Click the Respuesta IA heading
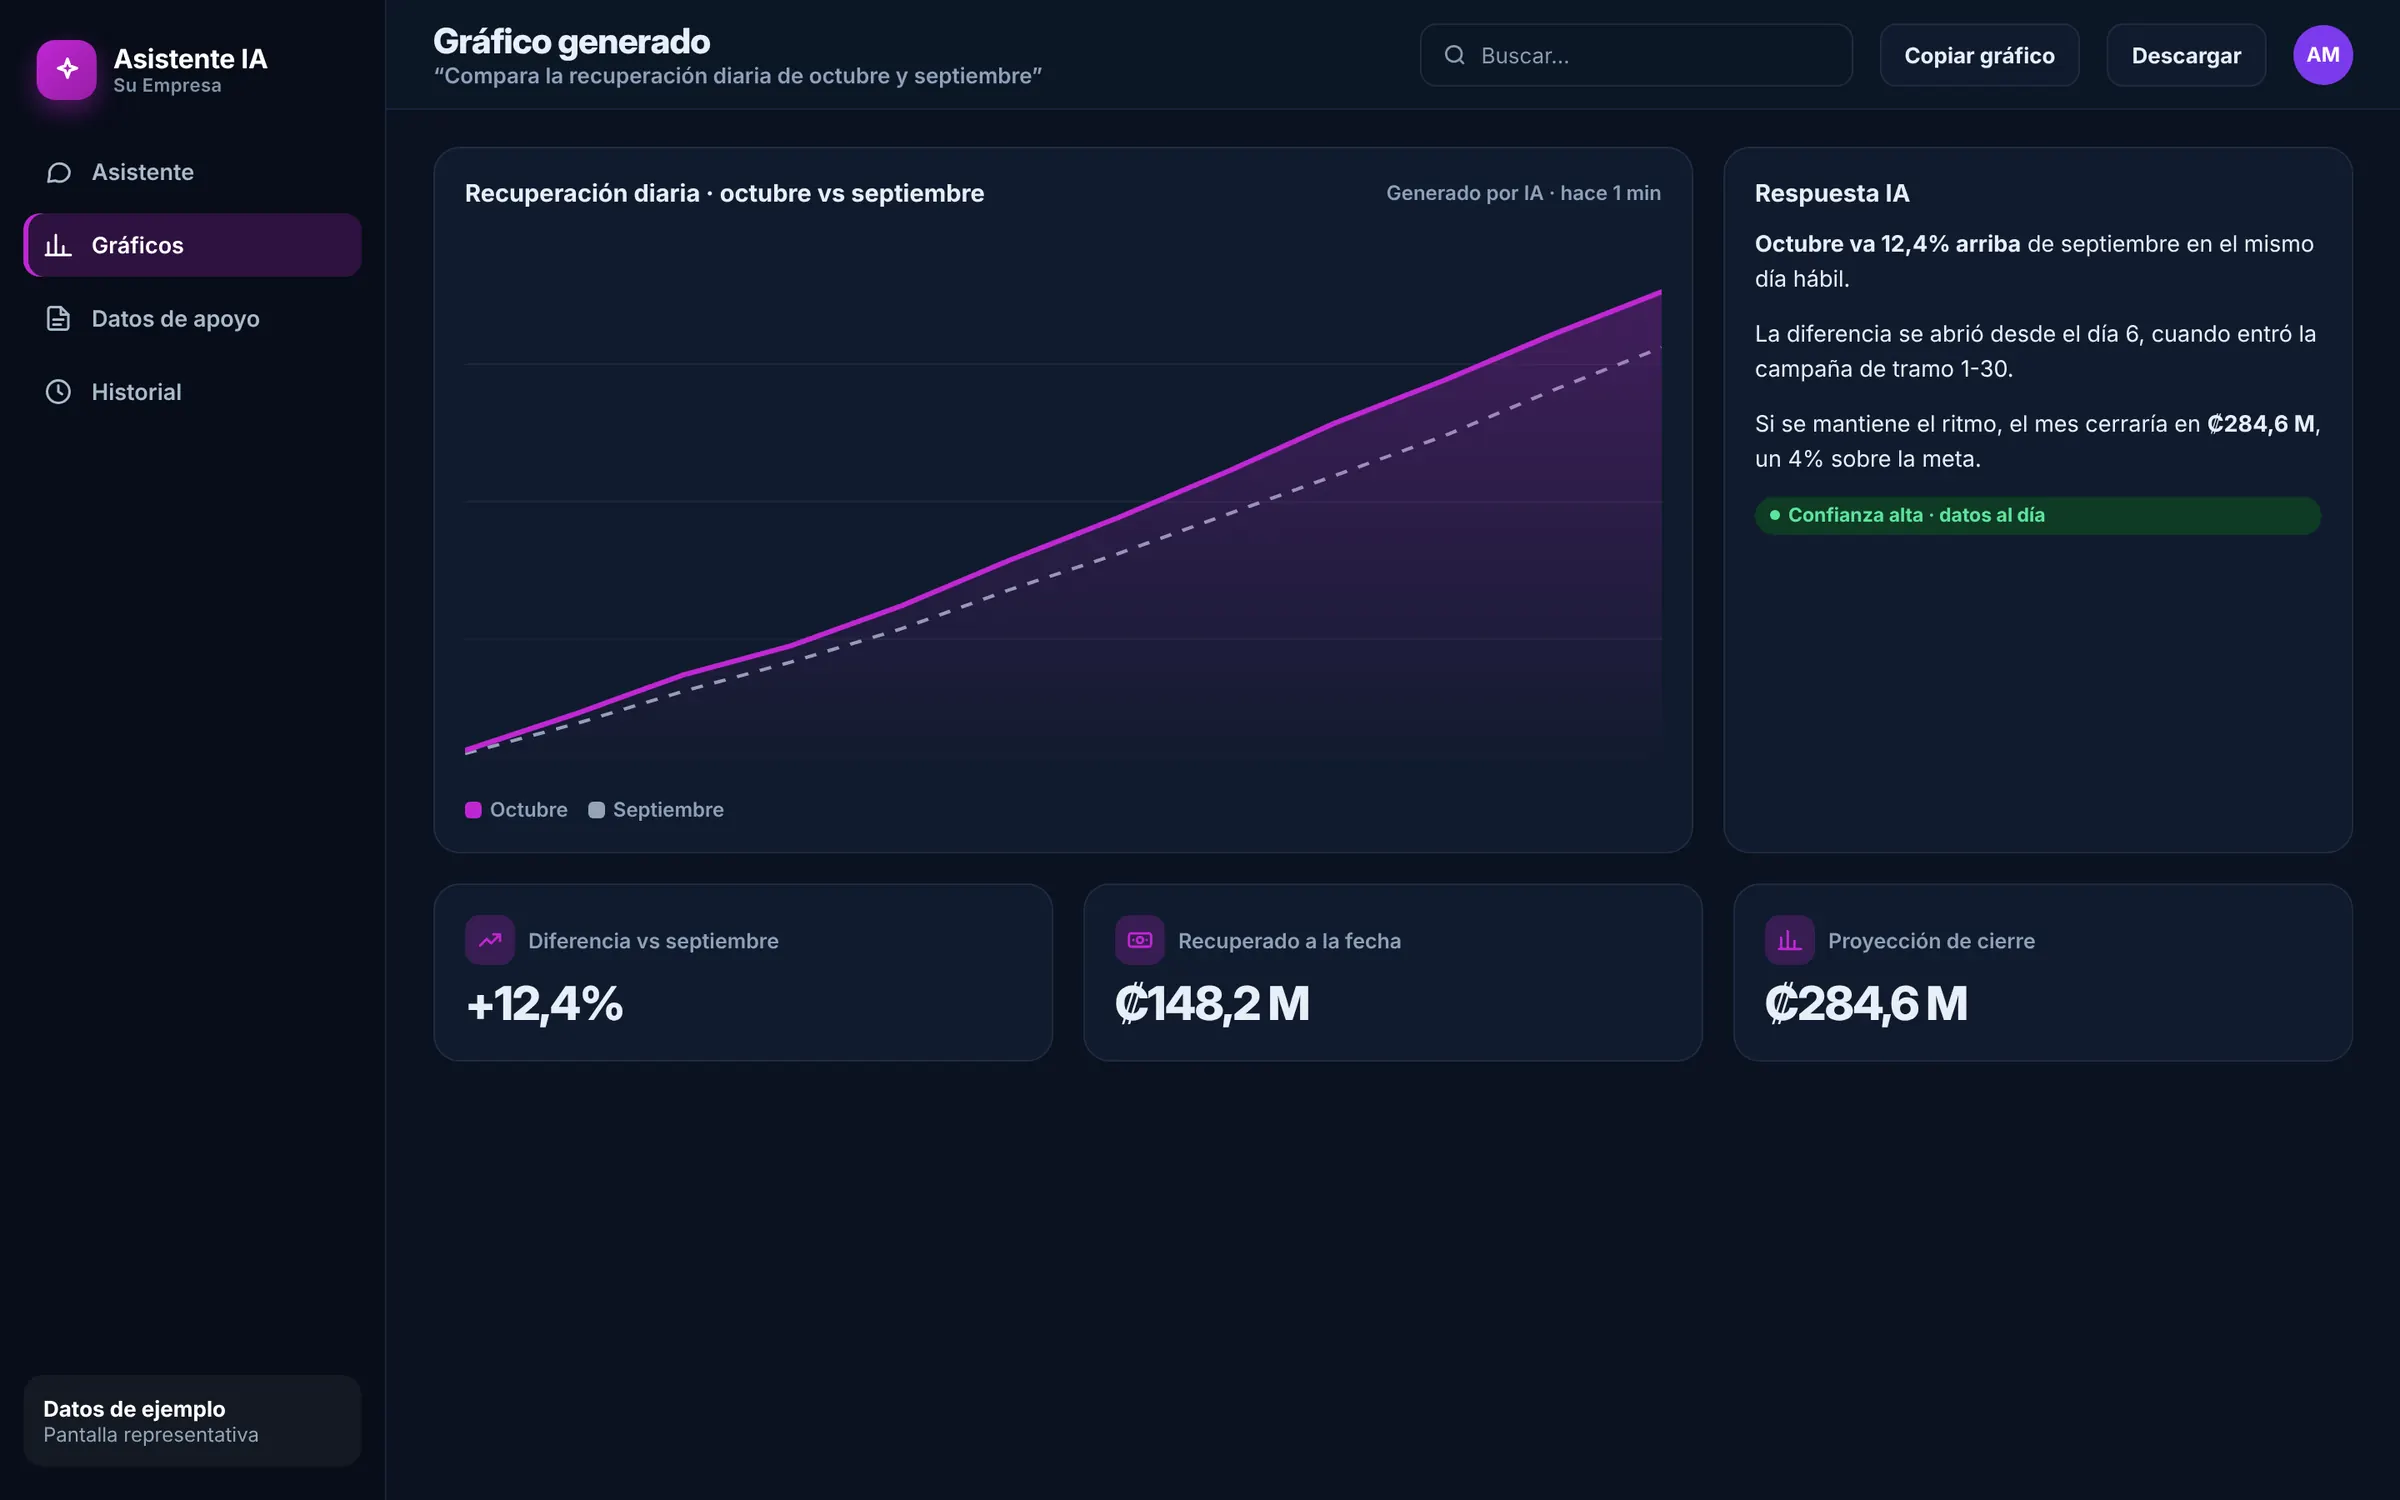Viewport: 2400px width, 1500px height. (1832, 193)
